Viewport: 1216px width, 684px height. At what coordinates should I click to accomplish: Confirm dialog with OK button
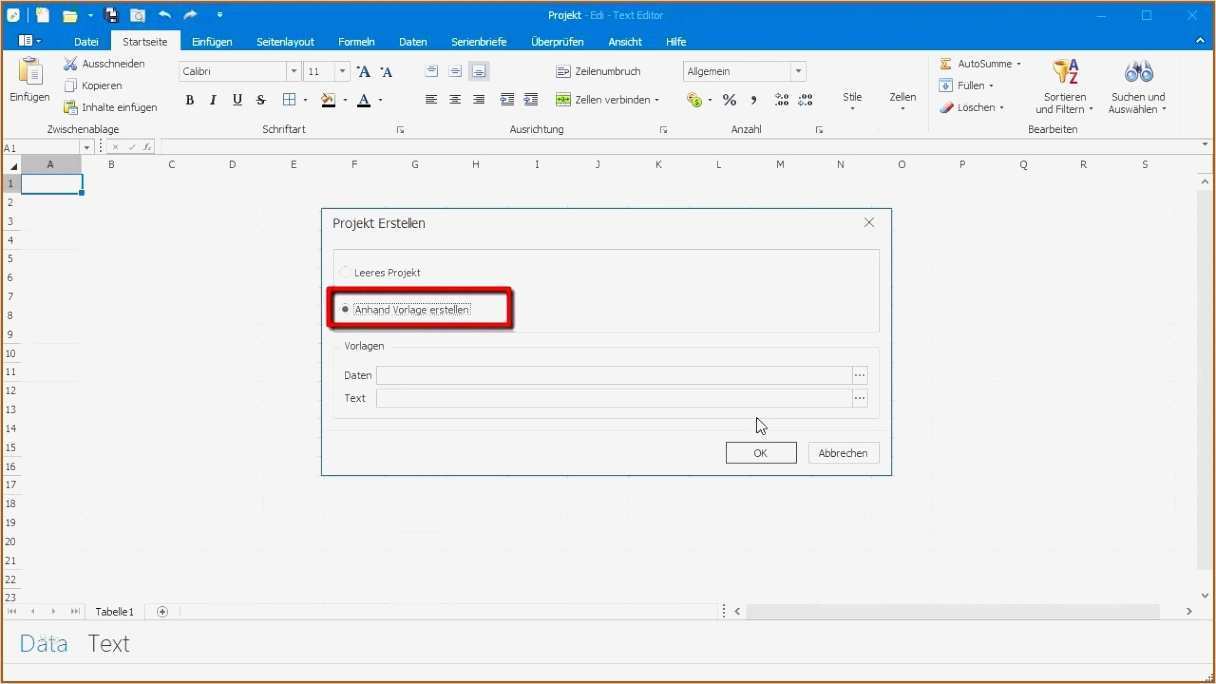point(761,453)
